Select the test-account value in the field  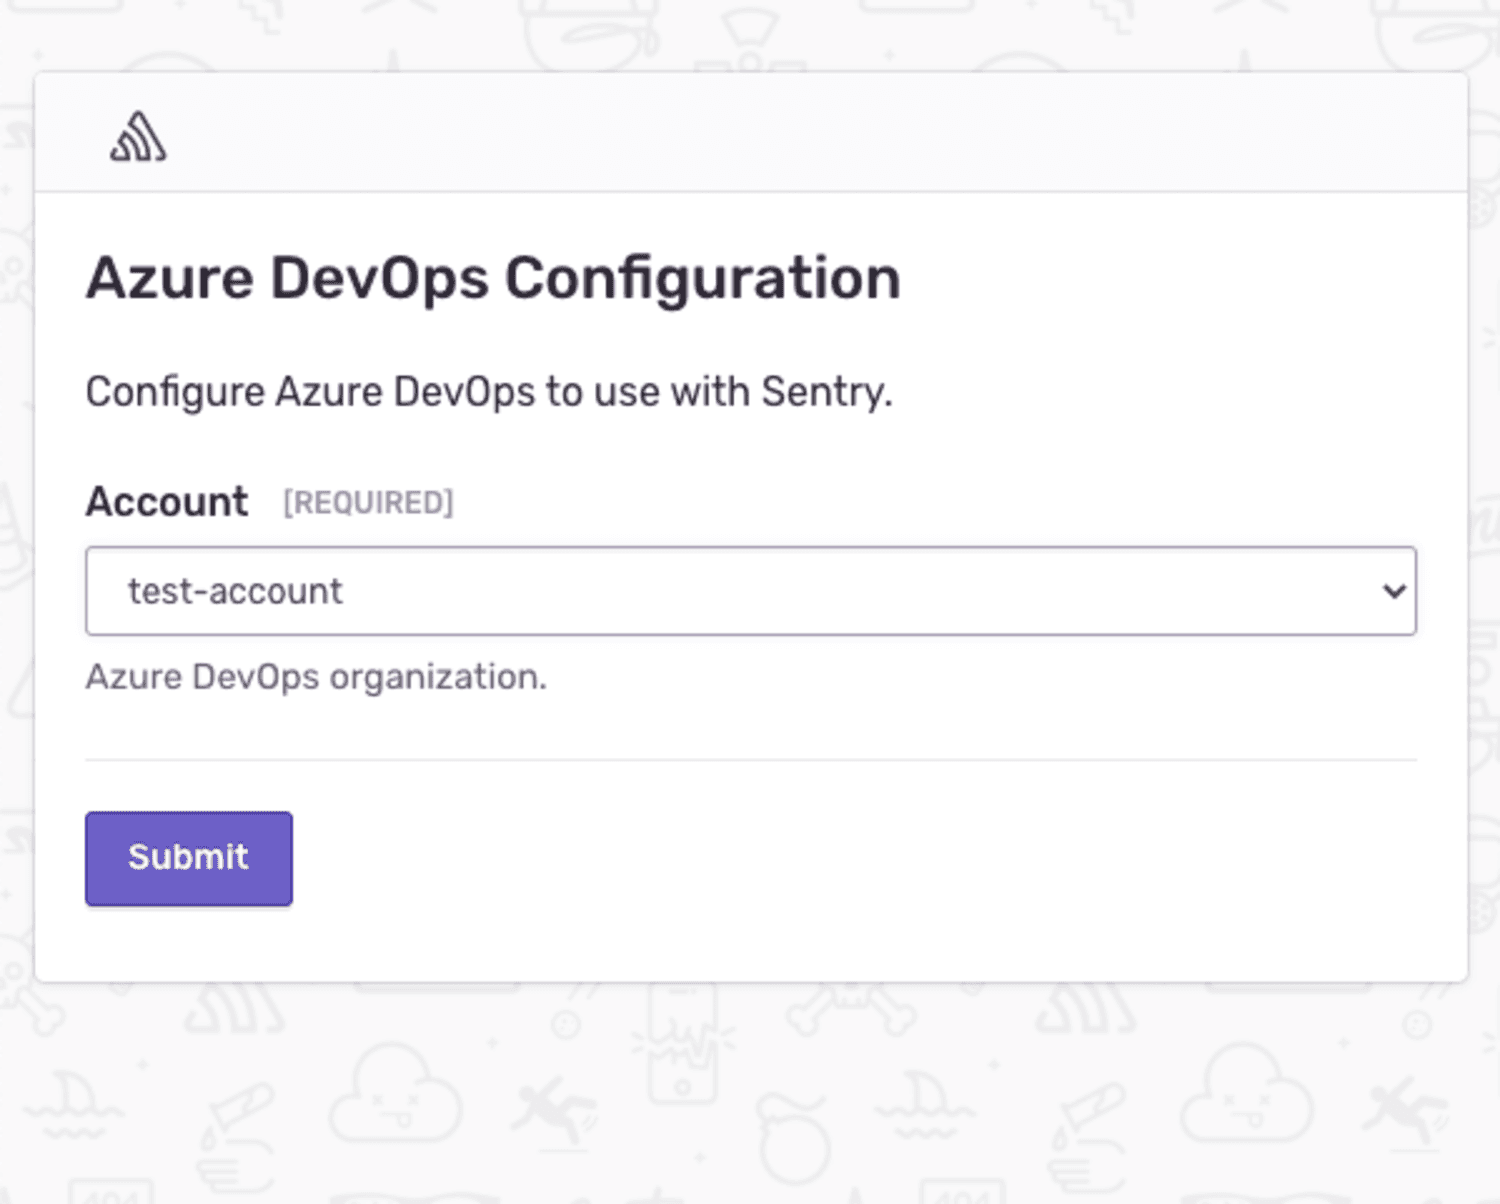235,592
